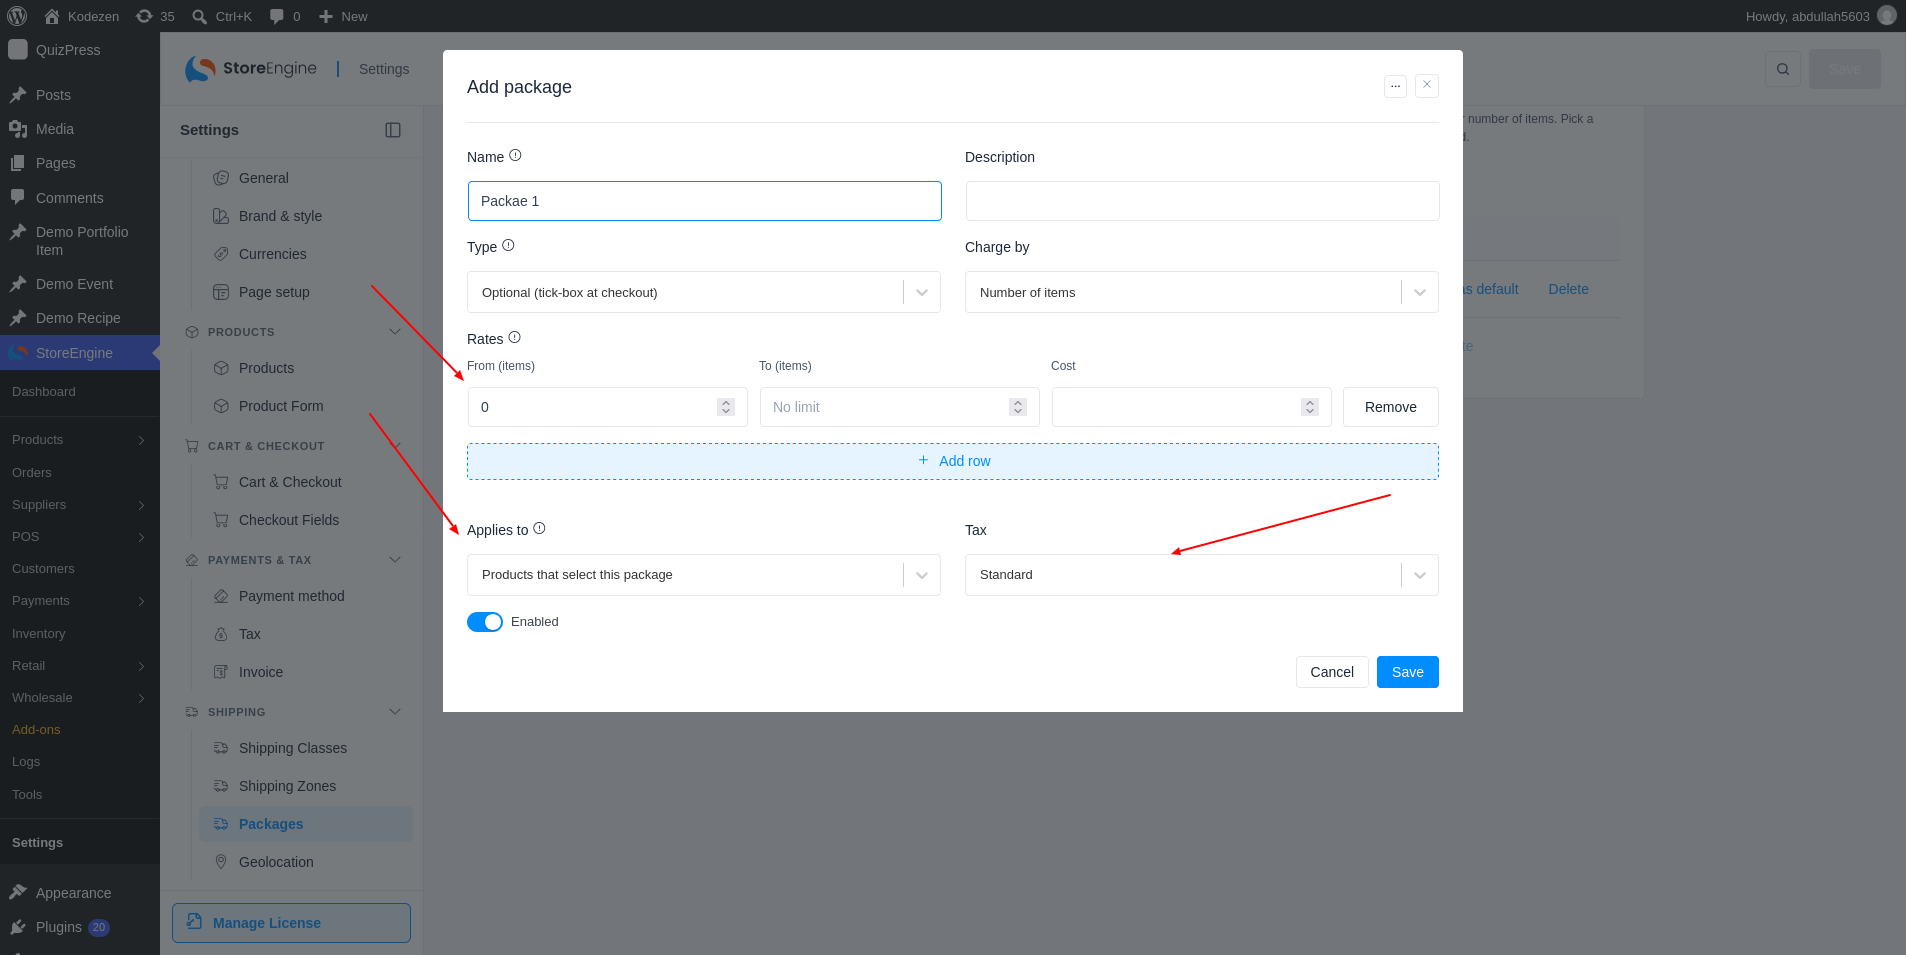Collapse the PRODUCTS section chevron

click(395, 332)
